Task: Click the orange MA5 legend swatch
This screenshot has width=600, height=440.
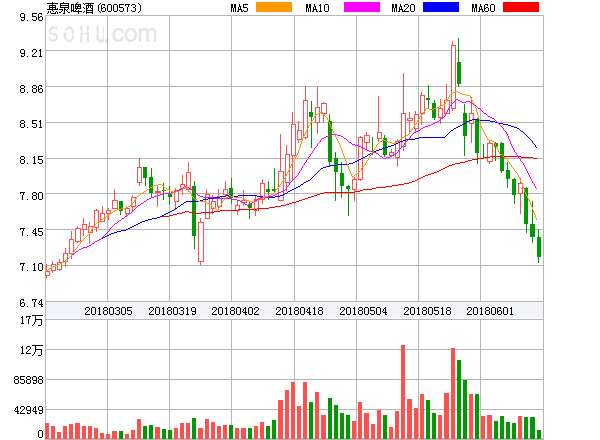Action: (x=274, y=7)
